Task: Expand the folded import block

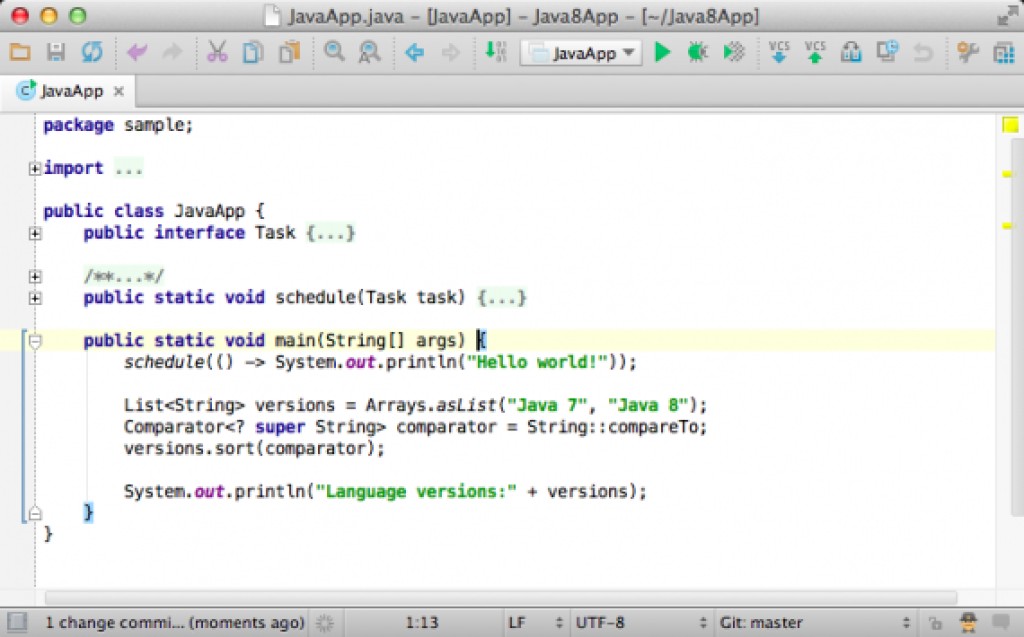Action: 35,169
